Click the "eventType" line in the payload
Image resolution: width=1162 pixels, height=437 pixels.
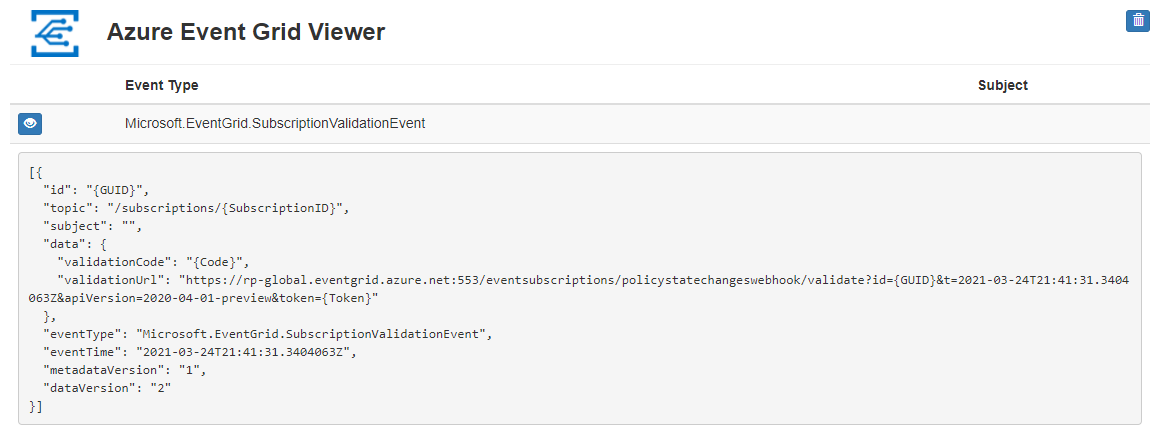tap(267, 334)
